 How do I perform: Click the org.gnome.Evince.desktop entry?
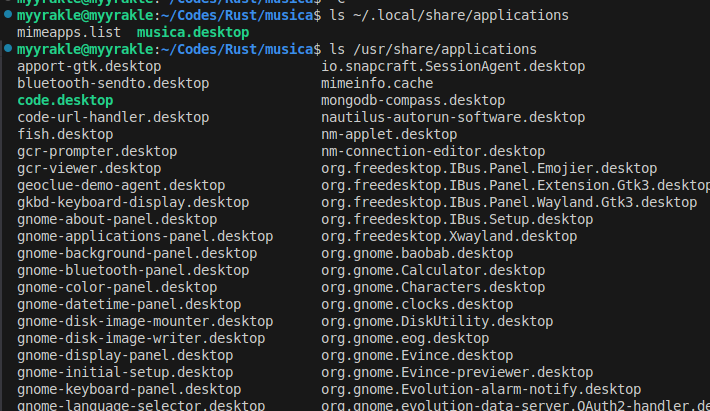click(x=417, y=355)
